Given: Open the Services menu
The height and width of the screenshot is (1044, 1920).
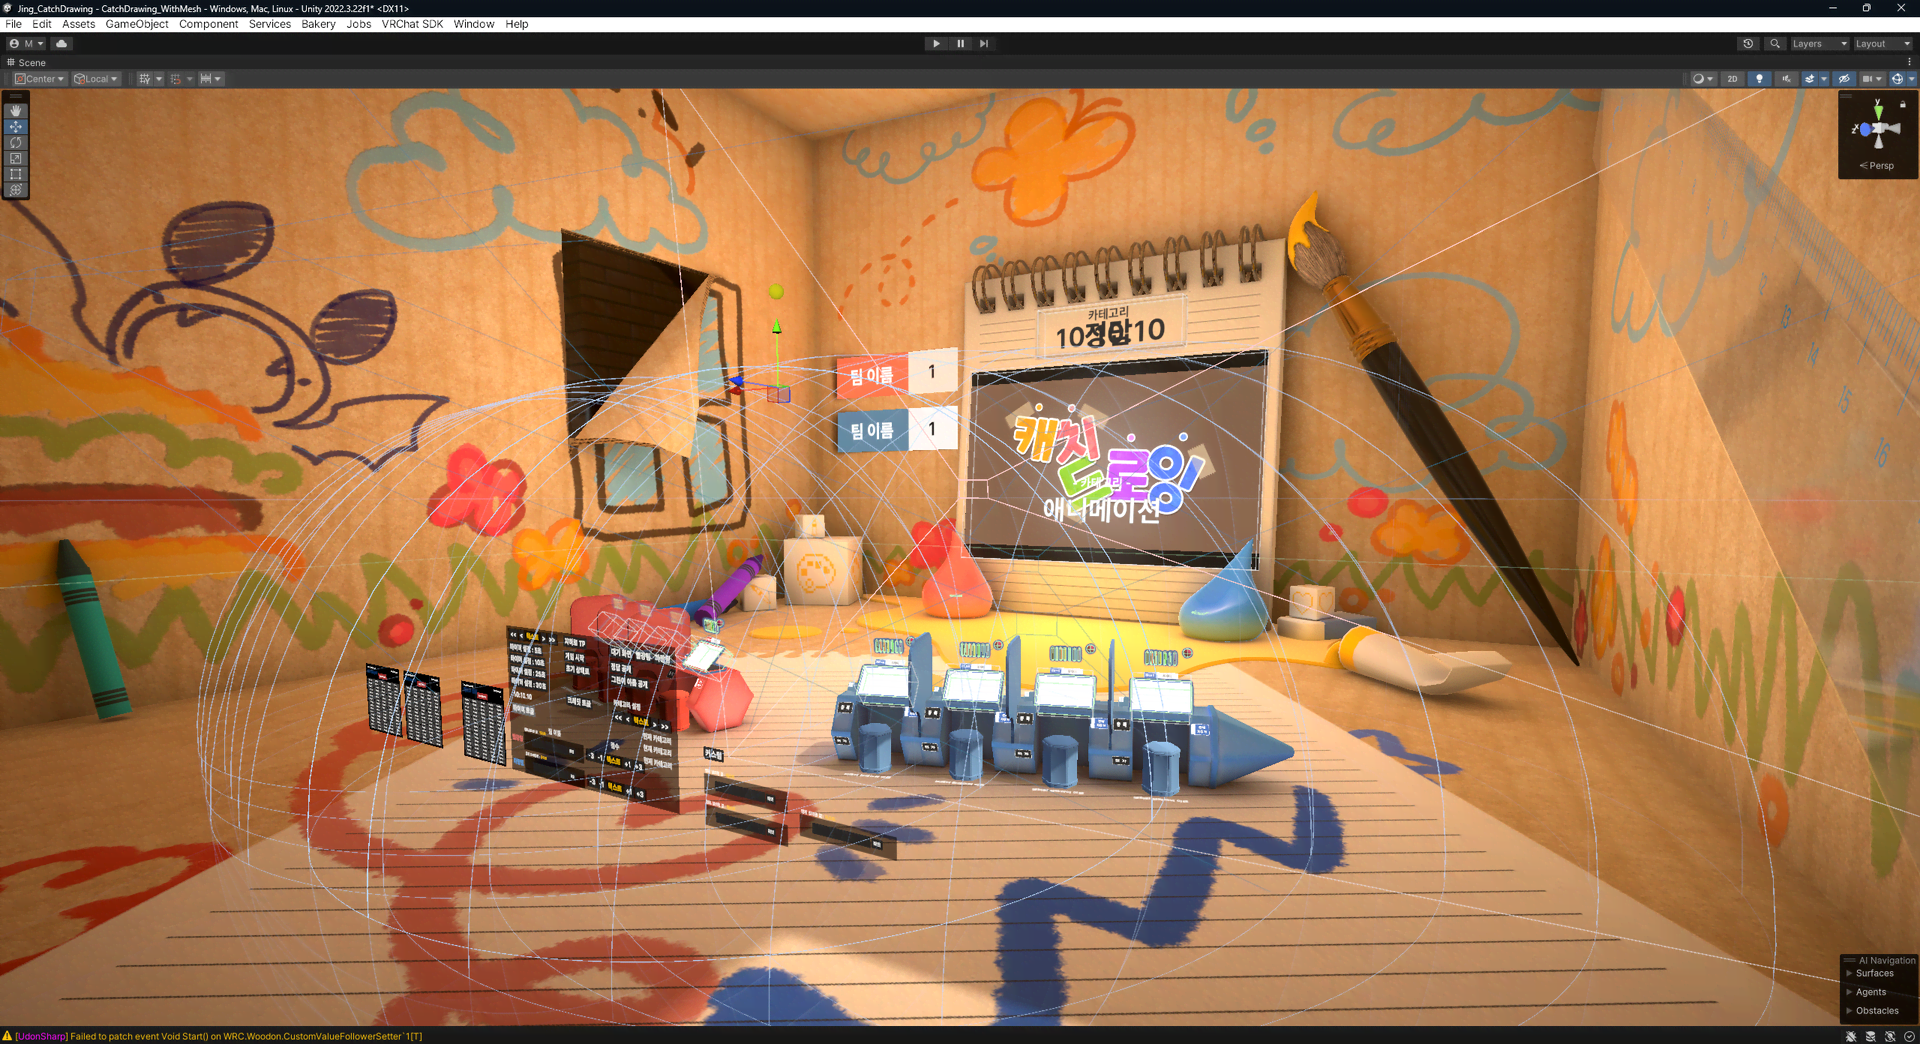Looking at the screenshot, I should tap(270, 24).
